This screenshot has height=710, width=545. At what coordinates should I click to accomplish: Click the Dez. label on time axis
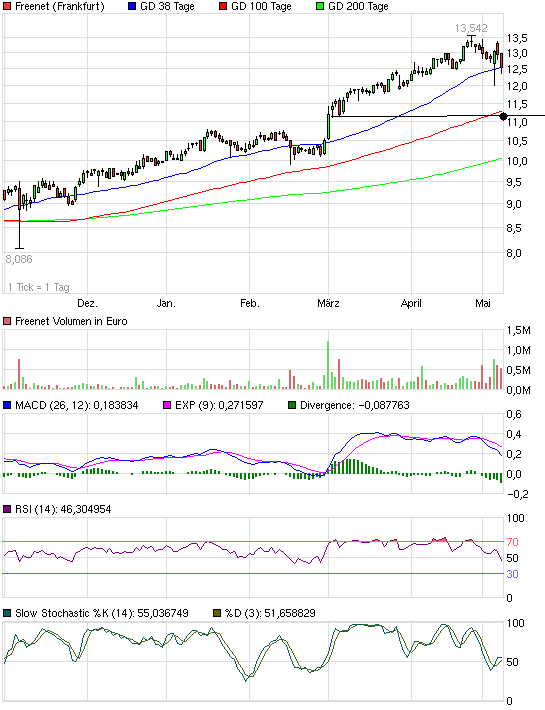click(x=87, y=303)
